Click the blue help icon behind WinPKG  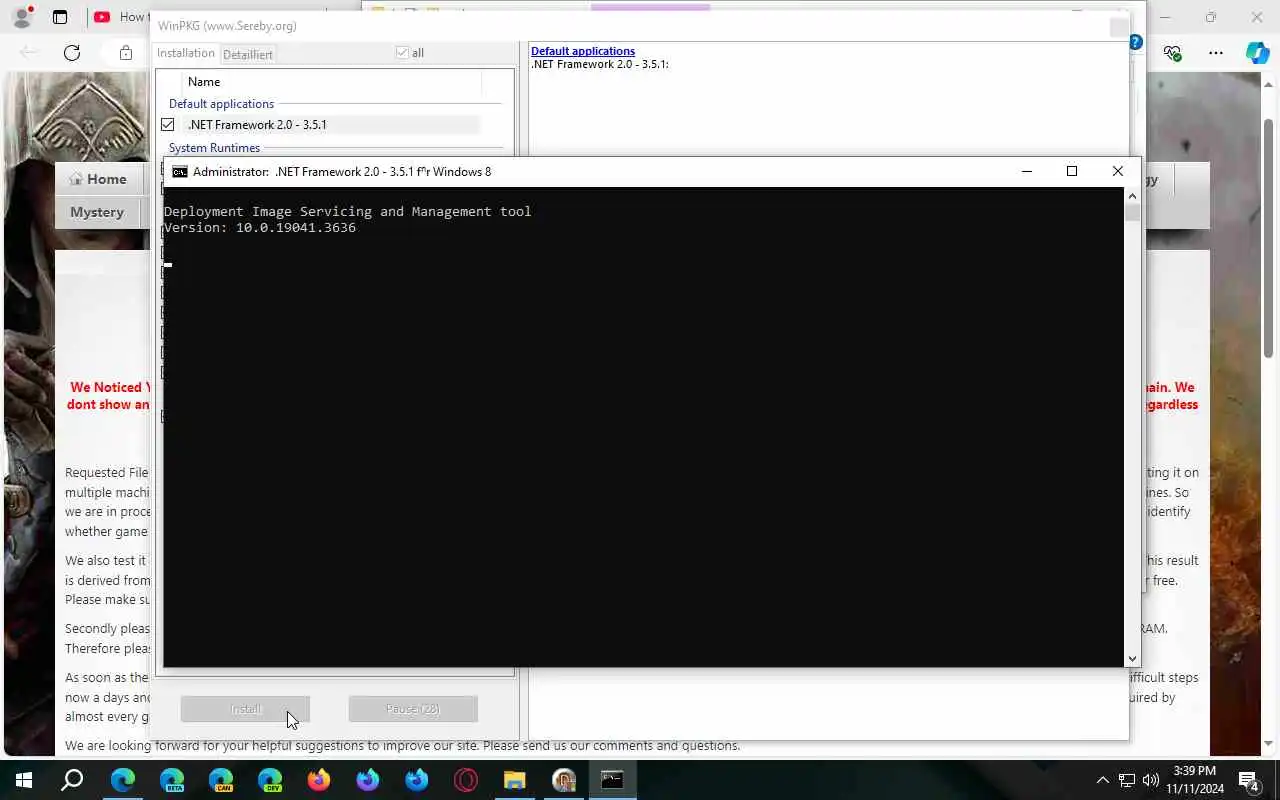click(x=1136, y=42)
